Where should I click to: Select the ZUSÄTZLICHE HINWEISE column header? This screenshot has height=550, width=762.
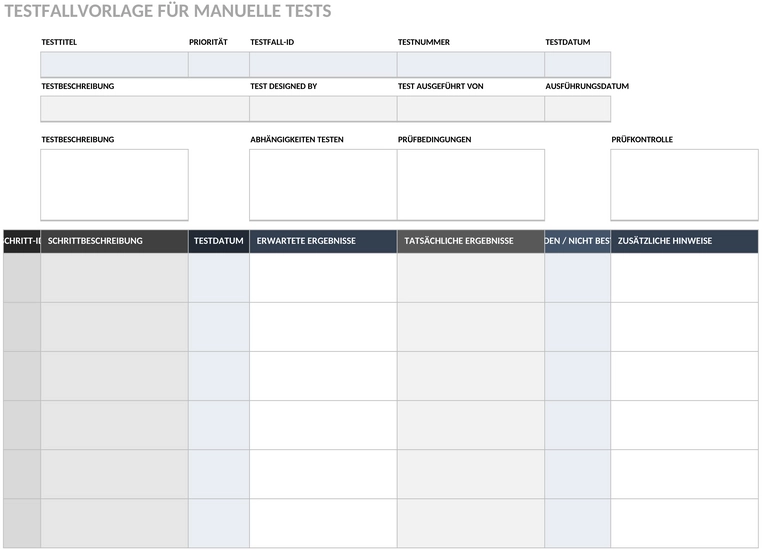(x=684, y=241)
